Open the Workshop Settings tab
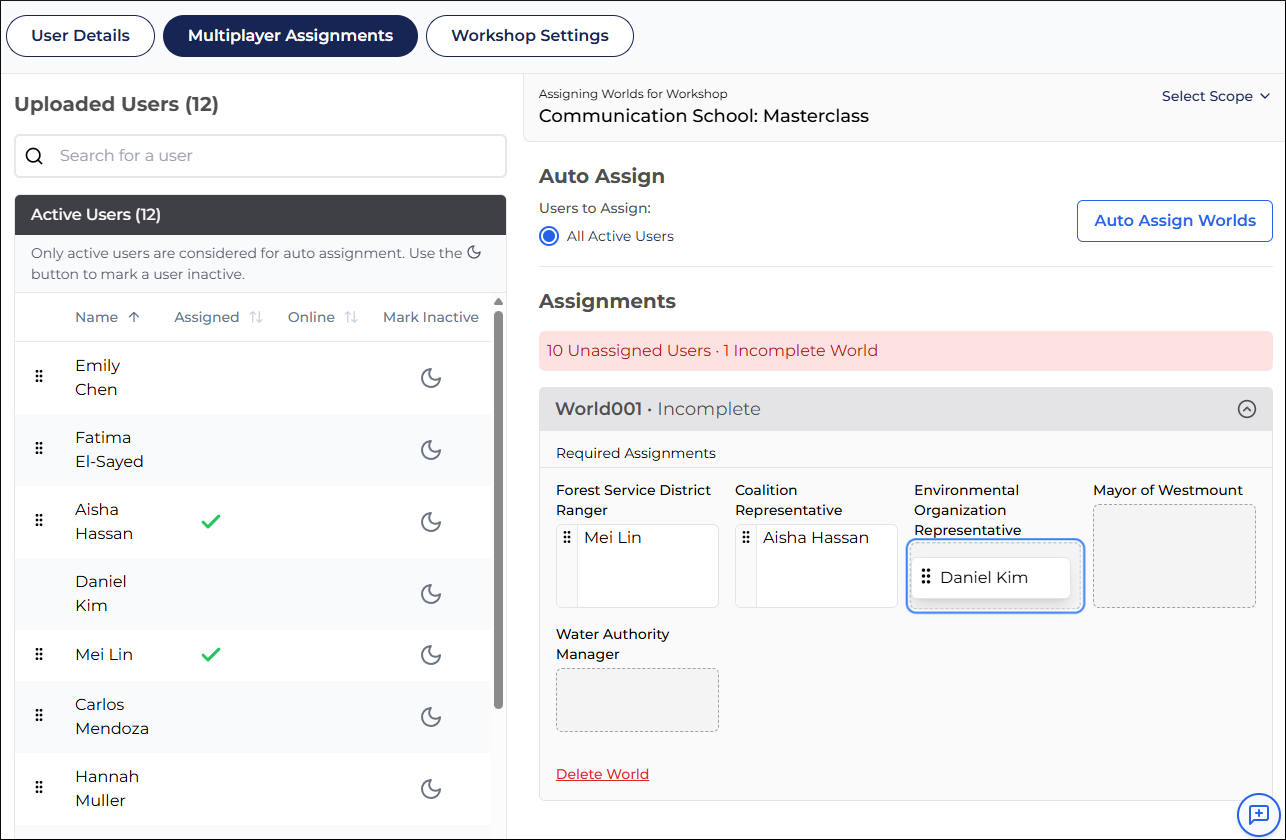The image size is (1286, 840). pos(530,36)
